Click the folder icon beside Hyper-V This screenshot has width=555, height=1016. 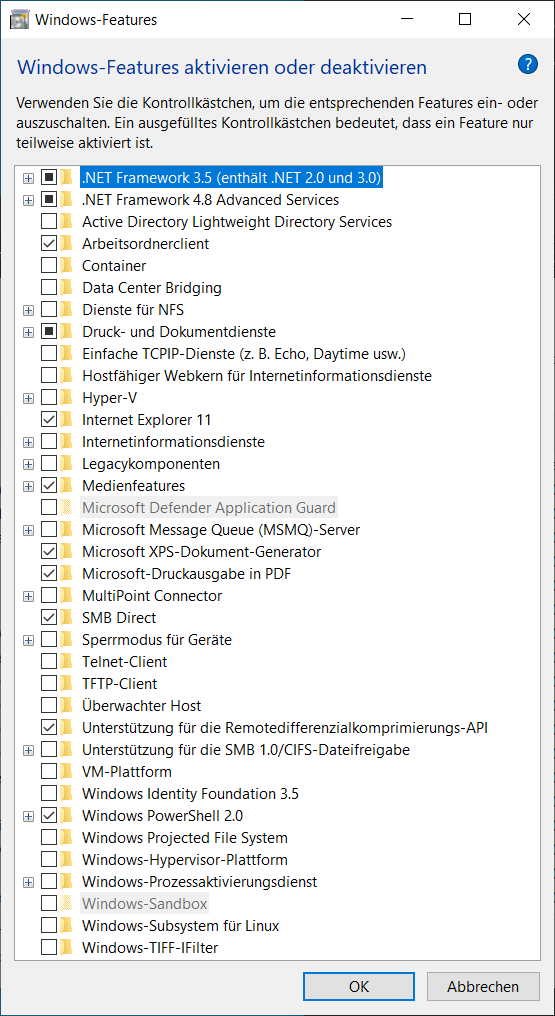[x=67, y=398]
